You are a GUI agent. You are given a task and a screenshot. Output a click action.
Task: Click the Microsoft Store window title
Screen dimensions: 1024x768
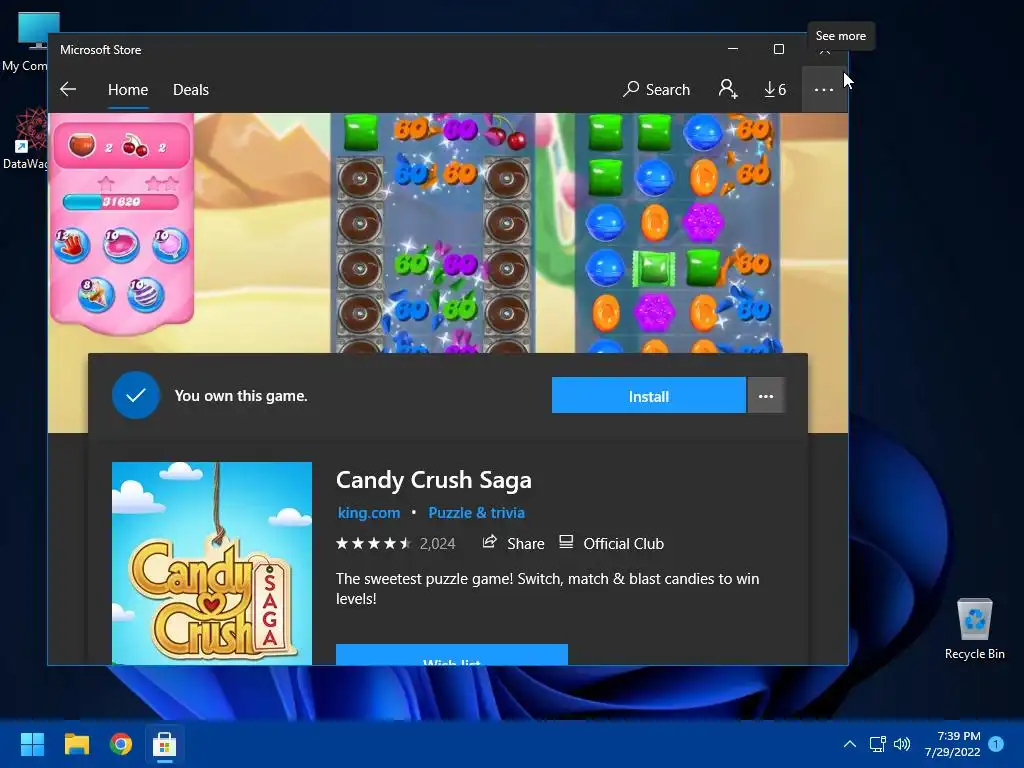[101, 50]
